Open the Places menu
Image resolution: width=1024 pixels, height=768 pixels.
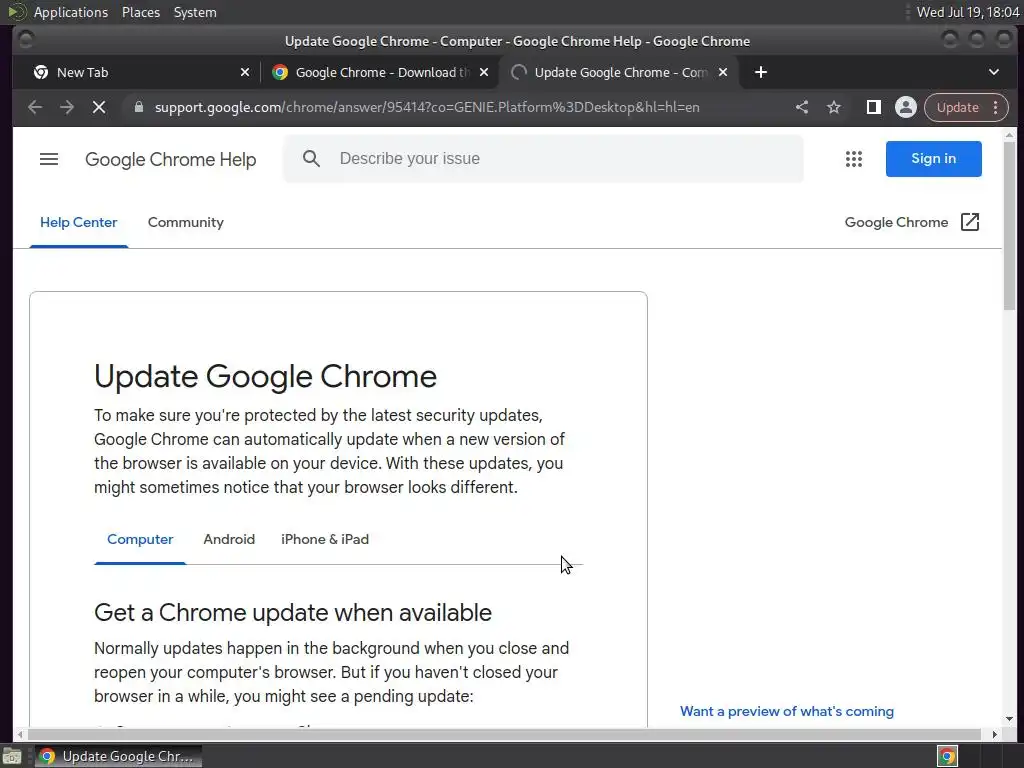(x=141, y=12)
